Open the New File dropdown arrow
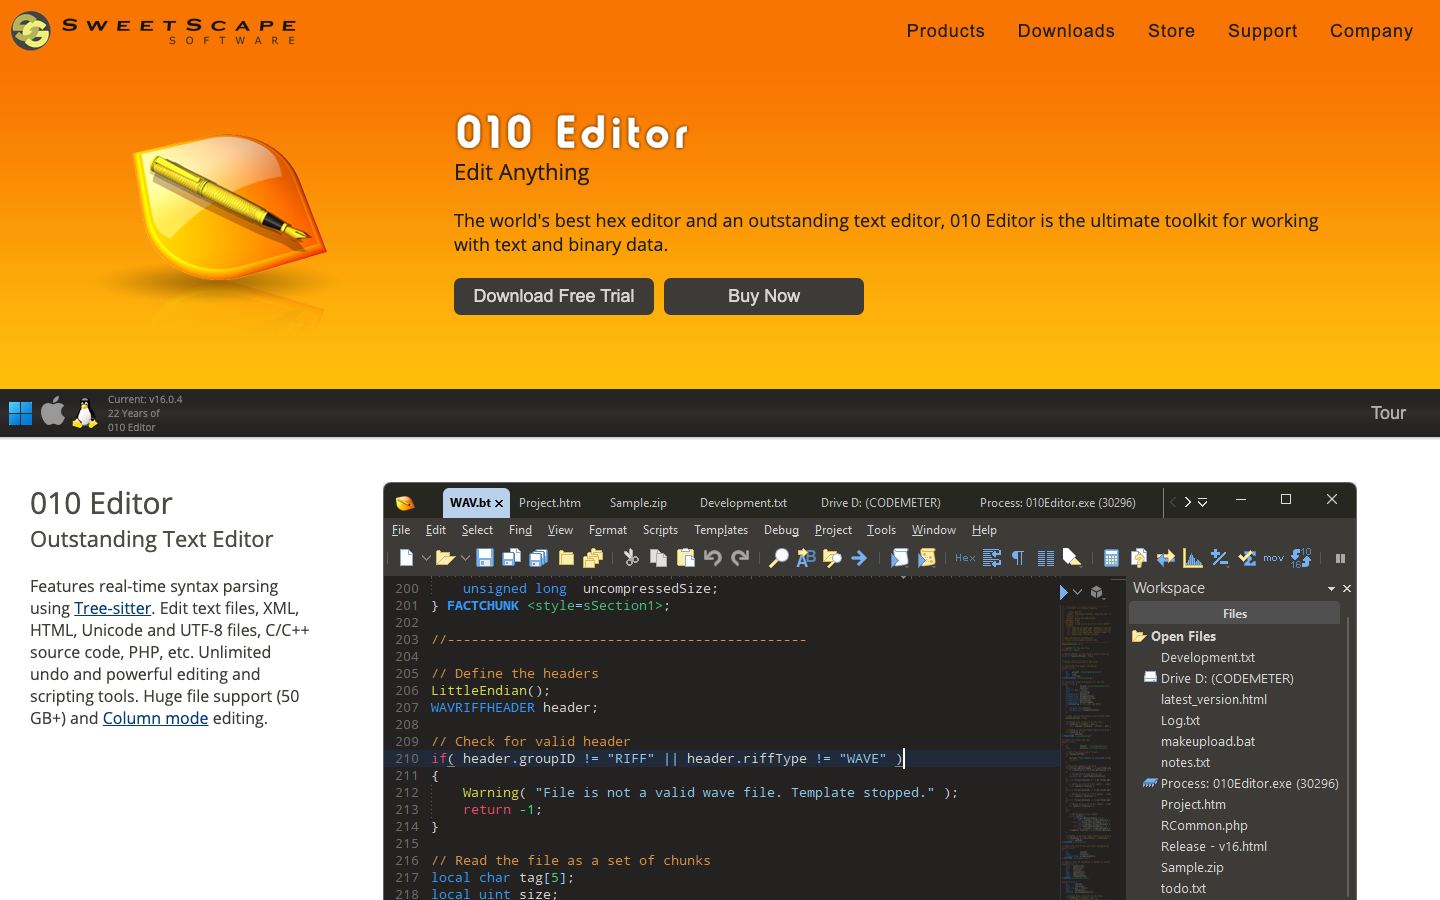Image resolution: width=1440 pixels, height=900 pixels. [426, 558]
